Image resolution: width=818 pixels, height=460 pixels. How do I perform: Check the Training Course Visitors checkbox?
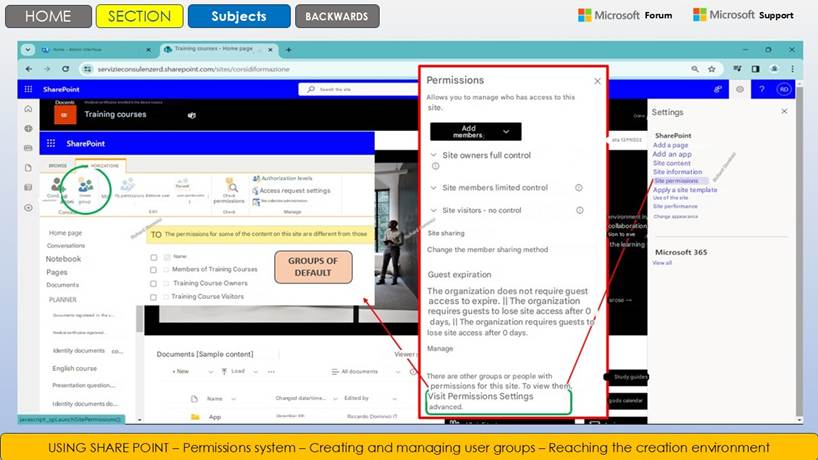[x=153, y=297]
